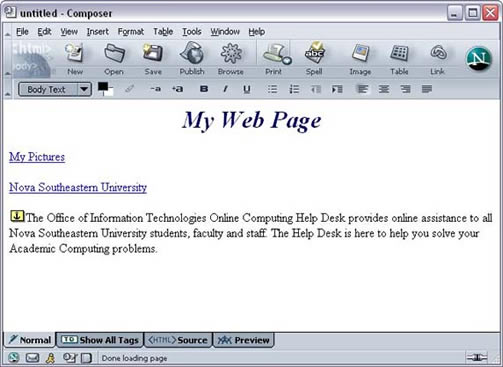This screenshot has height=367, width=503.
Task: Toggle italic formatting
Action: coord(225,89)
